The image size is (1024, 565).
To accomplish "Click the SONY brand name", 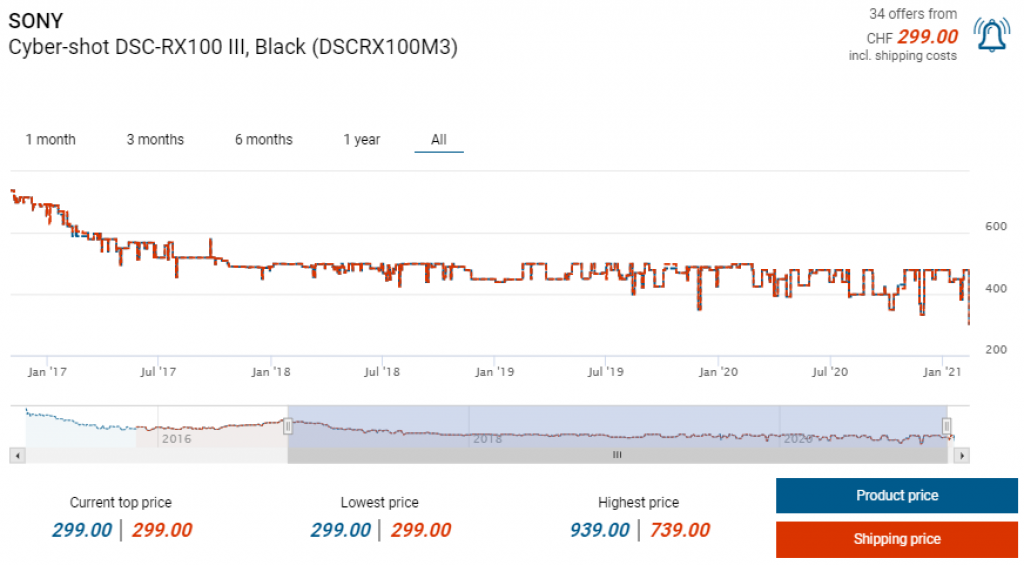I will click(x=35, y=21).
